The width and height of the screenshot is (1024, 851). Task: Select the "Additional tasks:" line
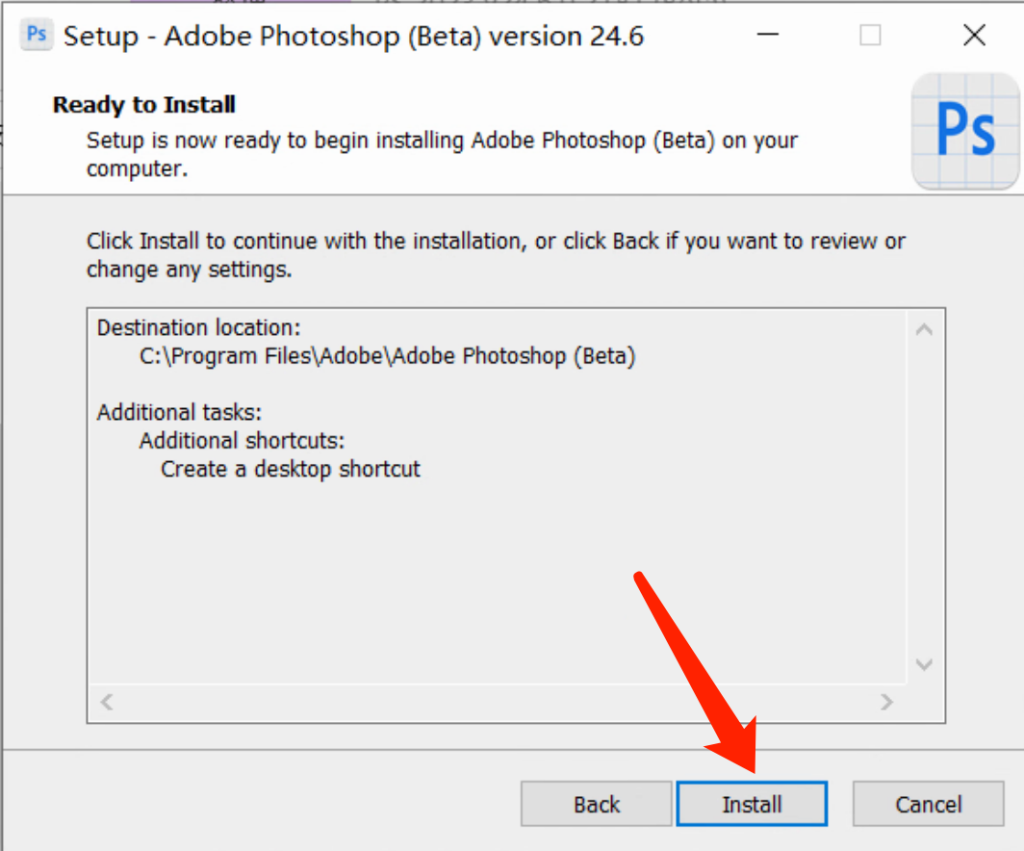point(179,412)
